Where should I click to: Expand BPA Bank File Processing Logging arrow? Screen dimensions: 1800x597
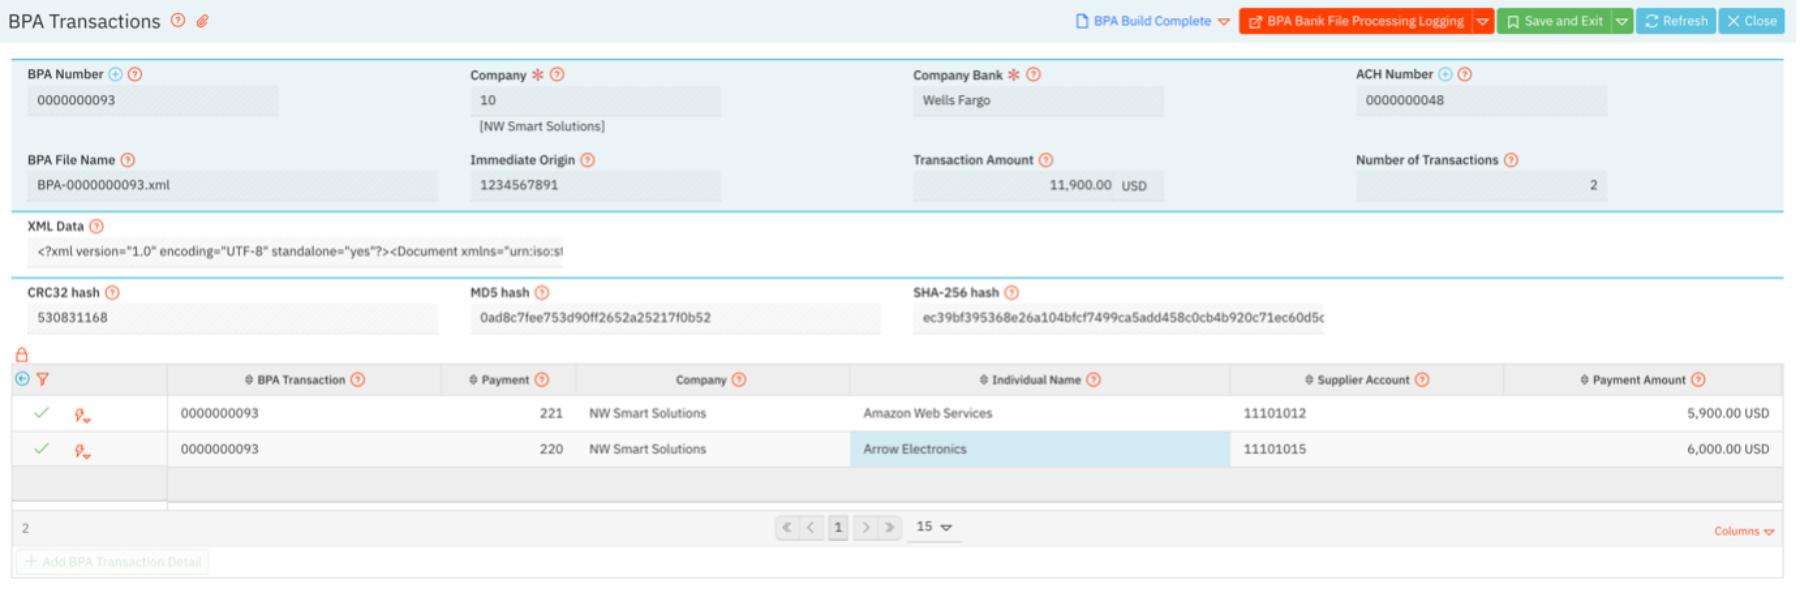(x=1483, y=22)
